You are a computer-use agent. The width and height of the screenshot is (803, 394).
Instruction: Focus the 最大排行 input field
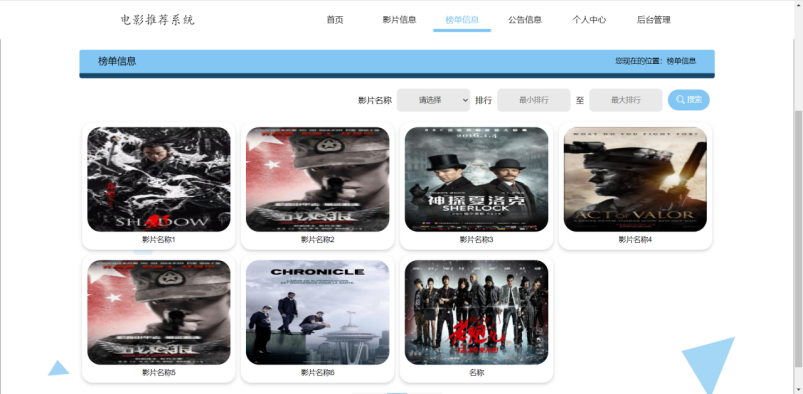point(626,100)
